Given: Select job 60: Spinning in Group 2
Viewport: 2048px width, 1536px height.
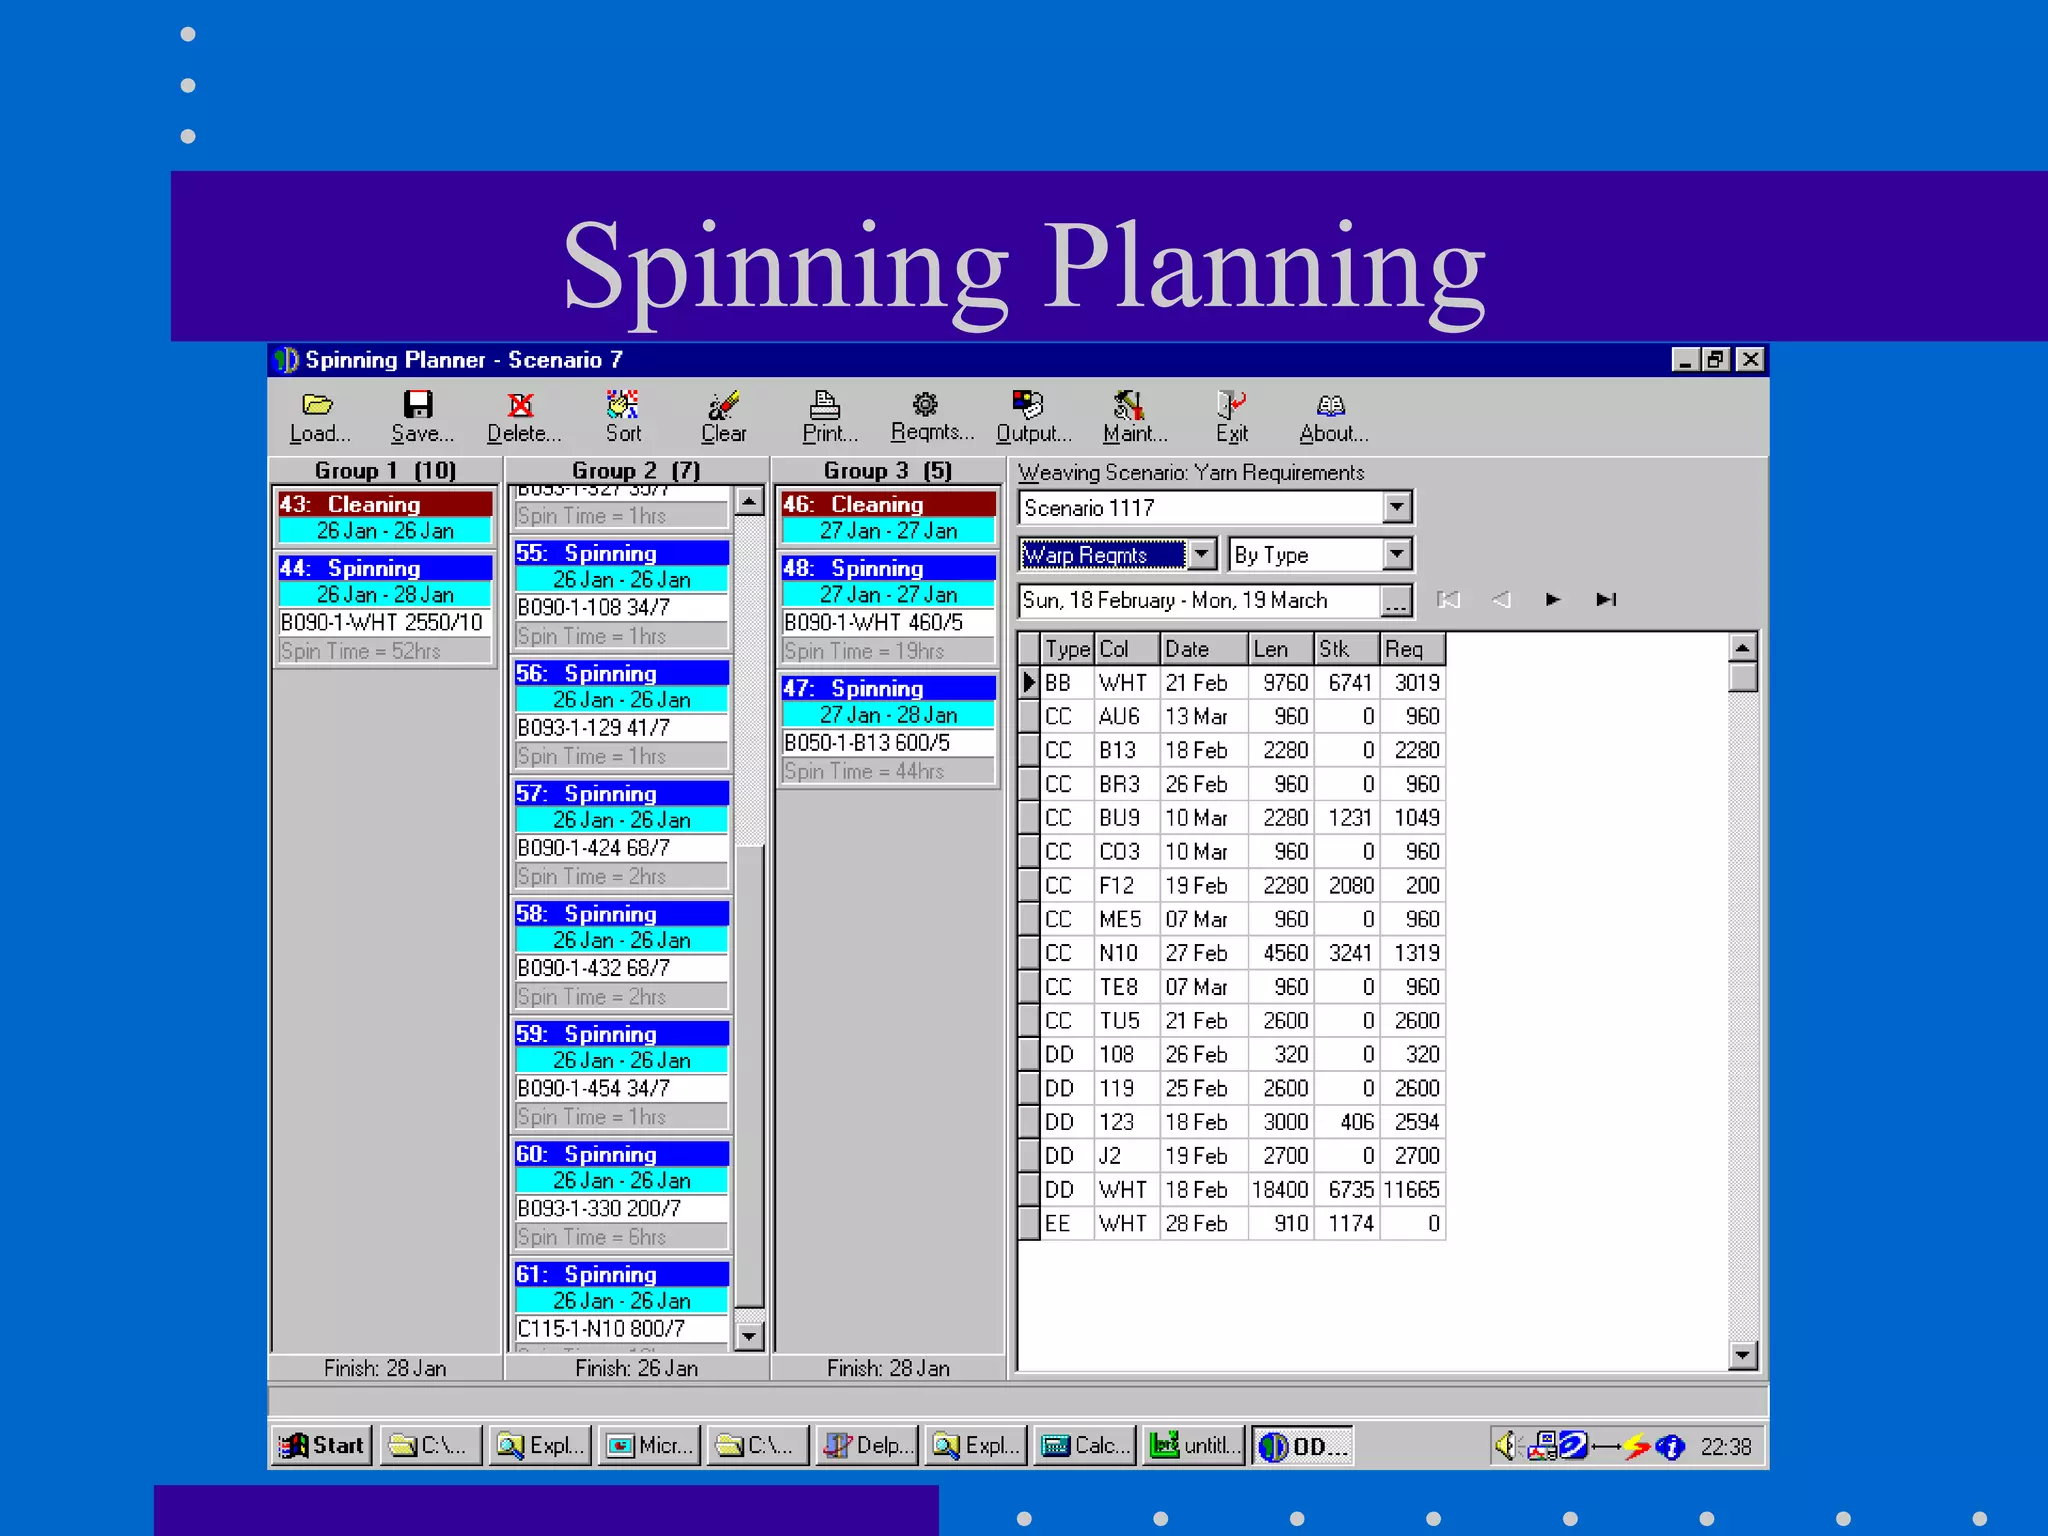Looking at the screenshot, I should tap(621, 1154).
